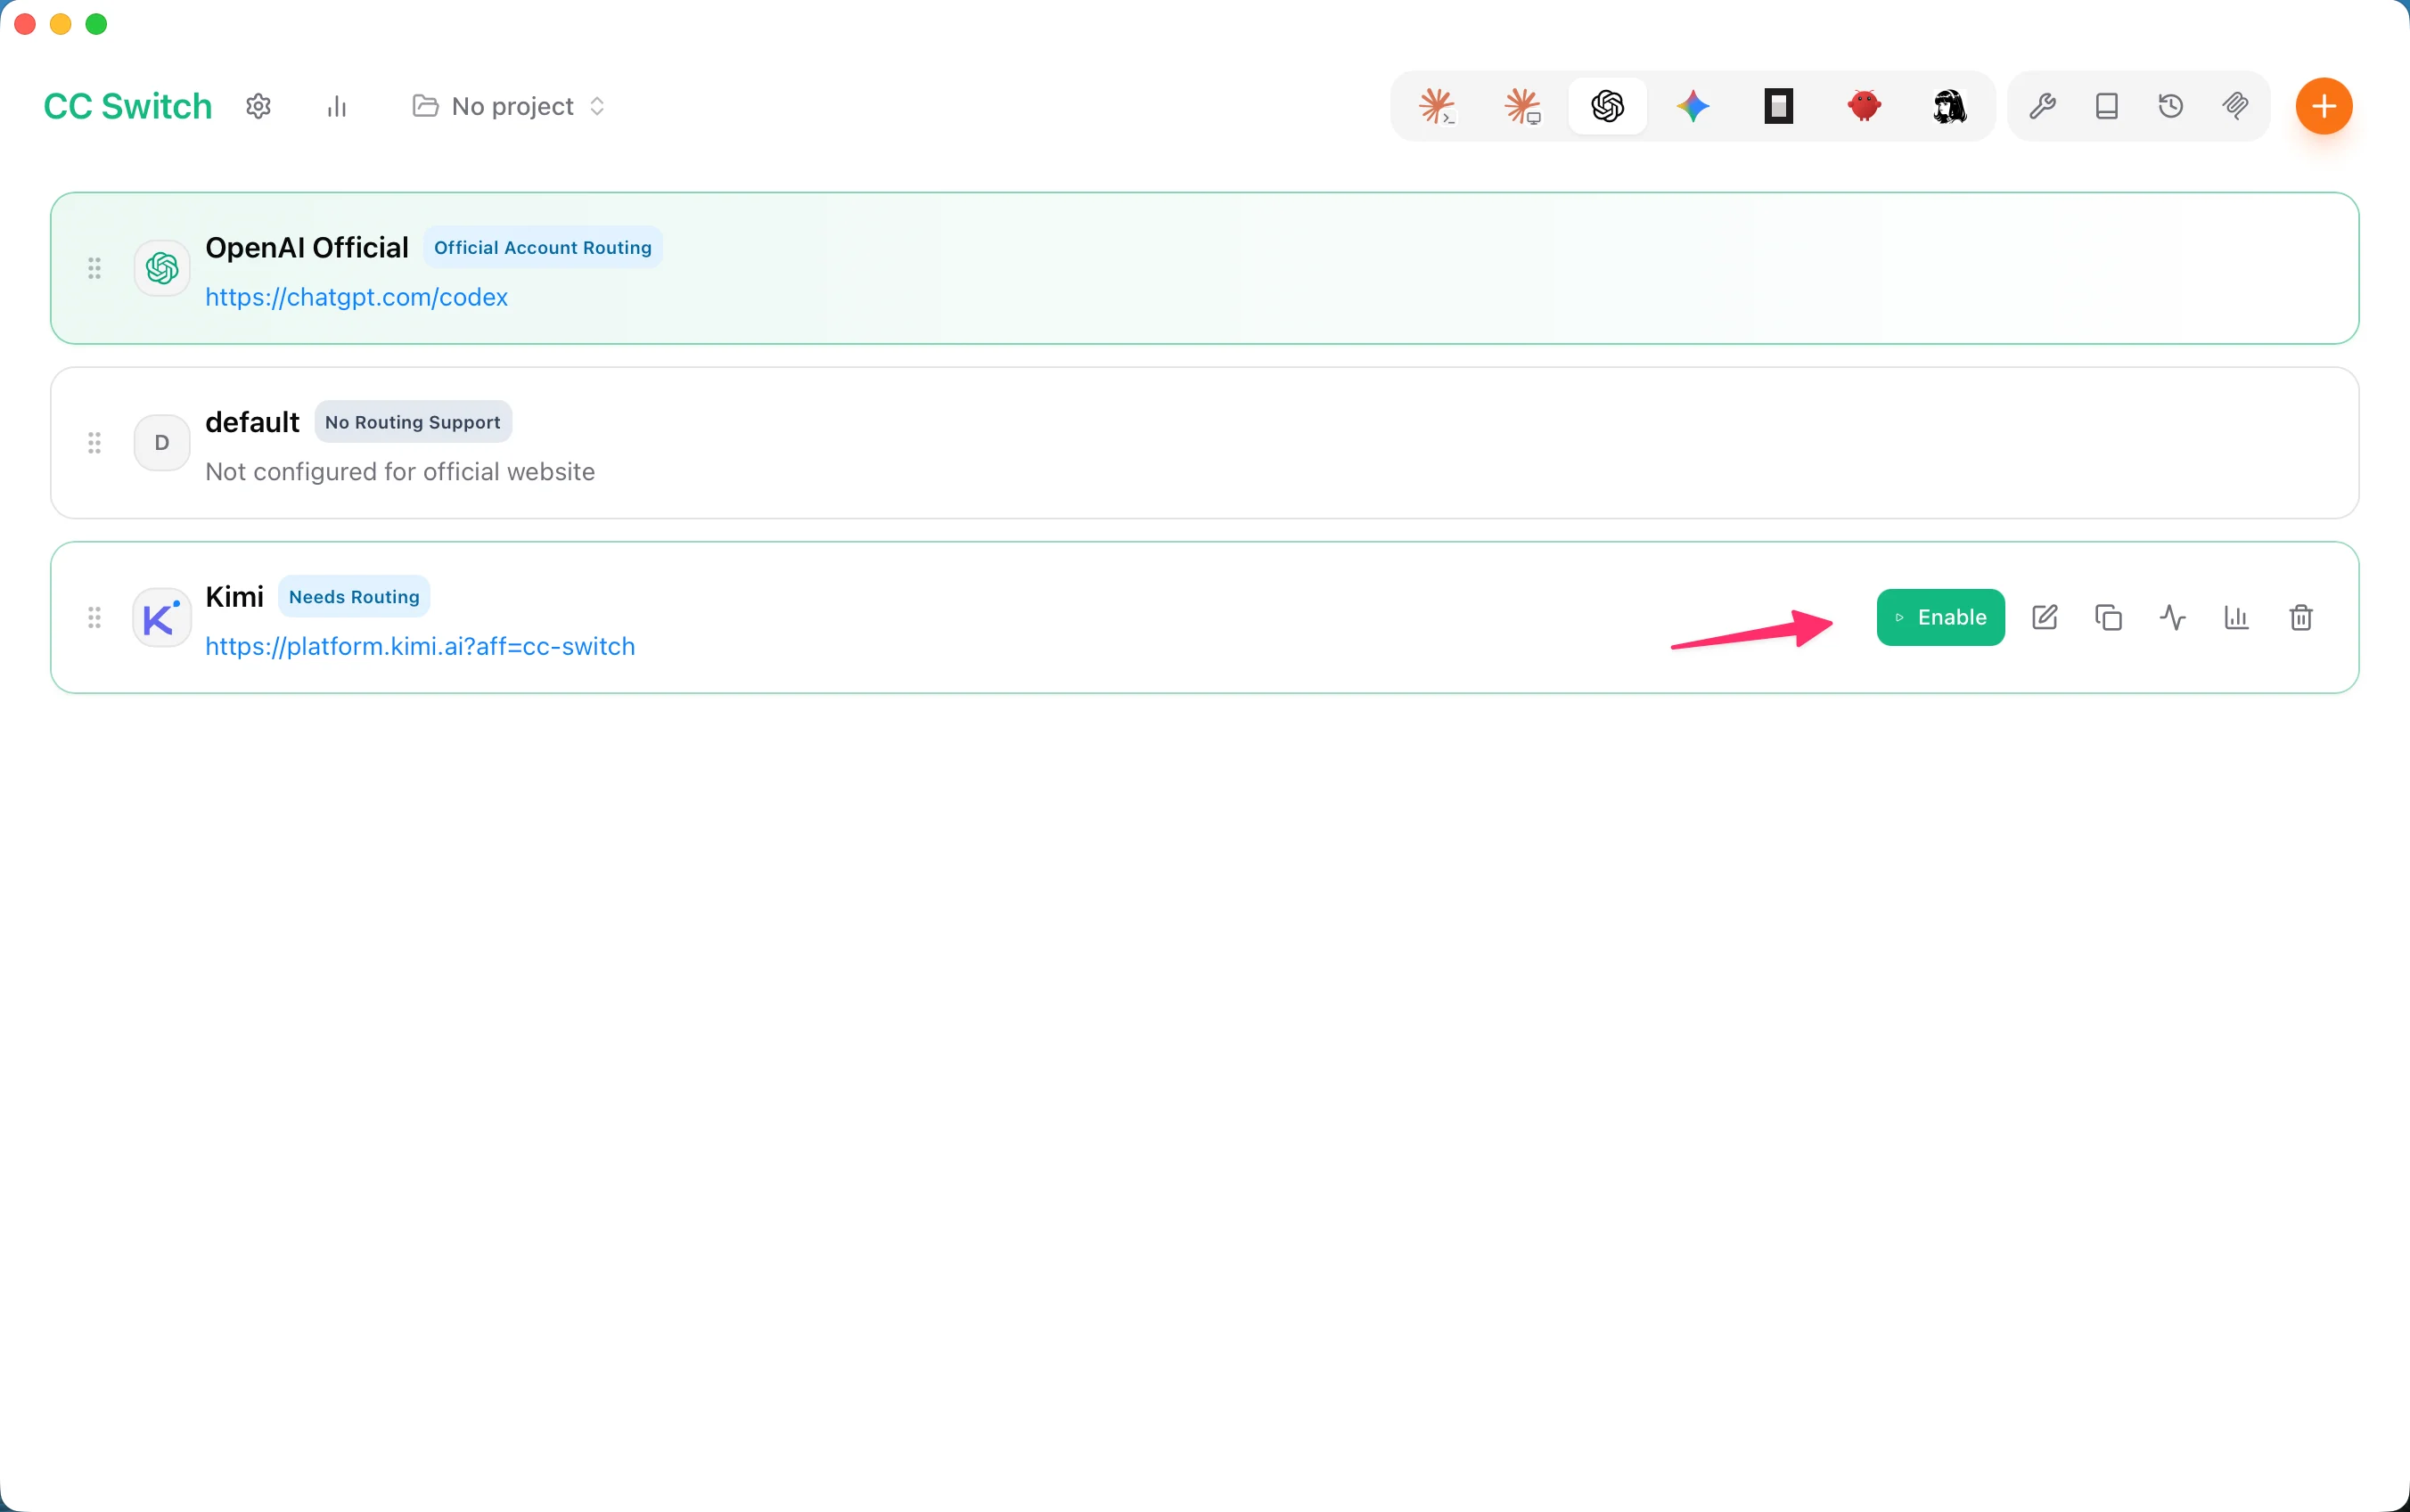Grab the drag handle of OpenAI Official
Screen dimensions: 2410x1512
click(94, 268)
